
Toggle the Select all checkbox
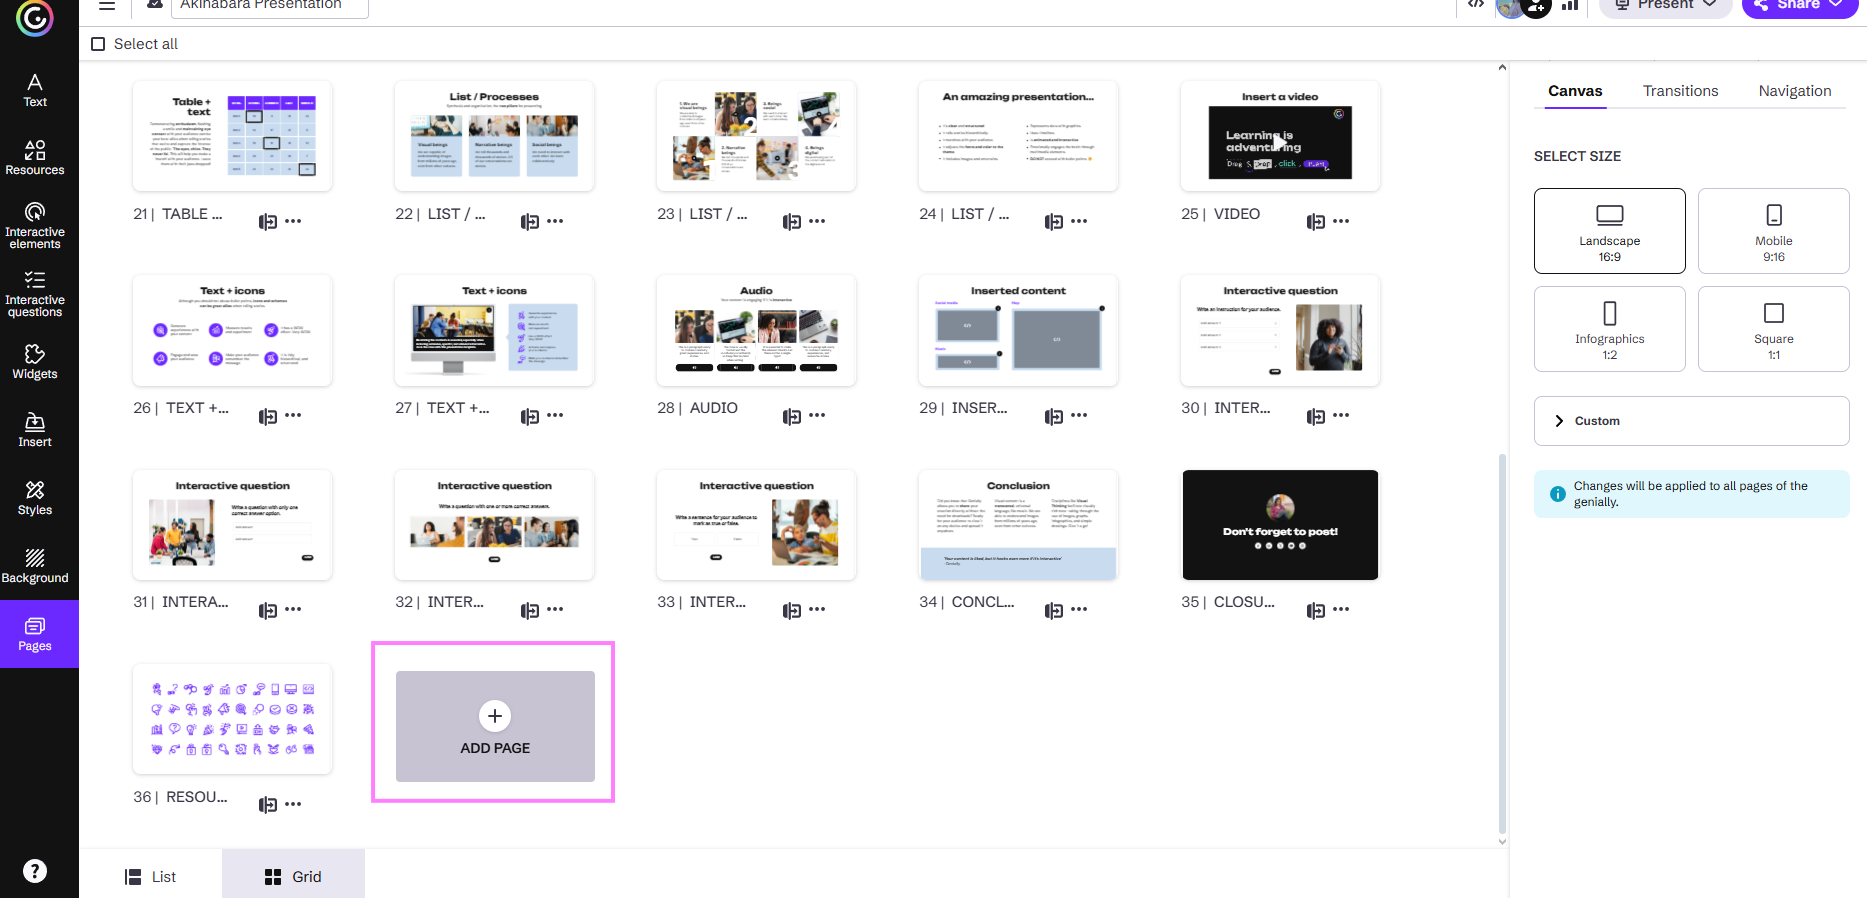pyautogui.click(x=98, y=44)
